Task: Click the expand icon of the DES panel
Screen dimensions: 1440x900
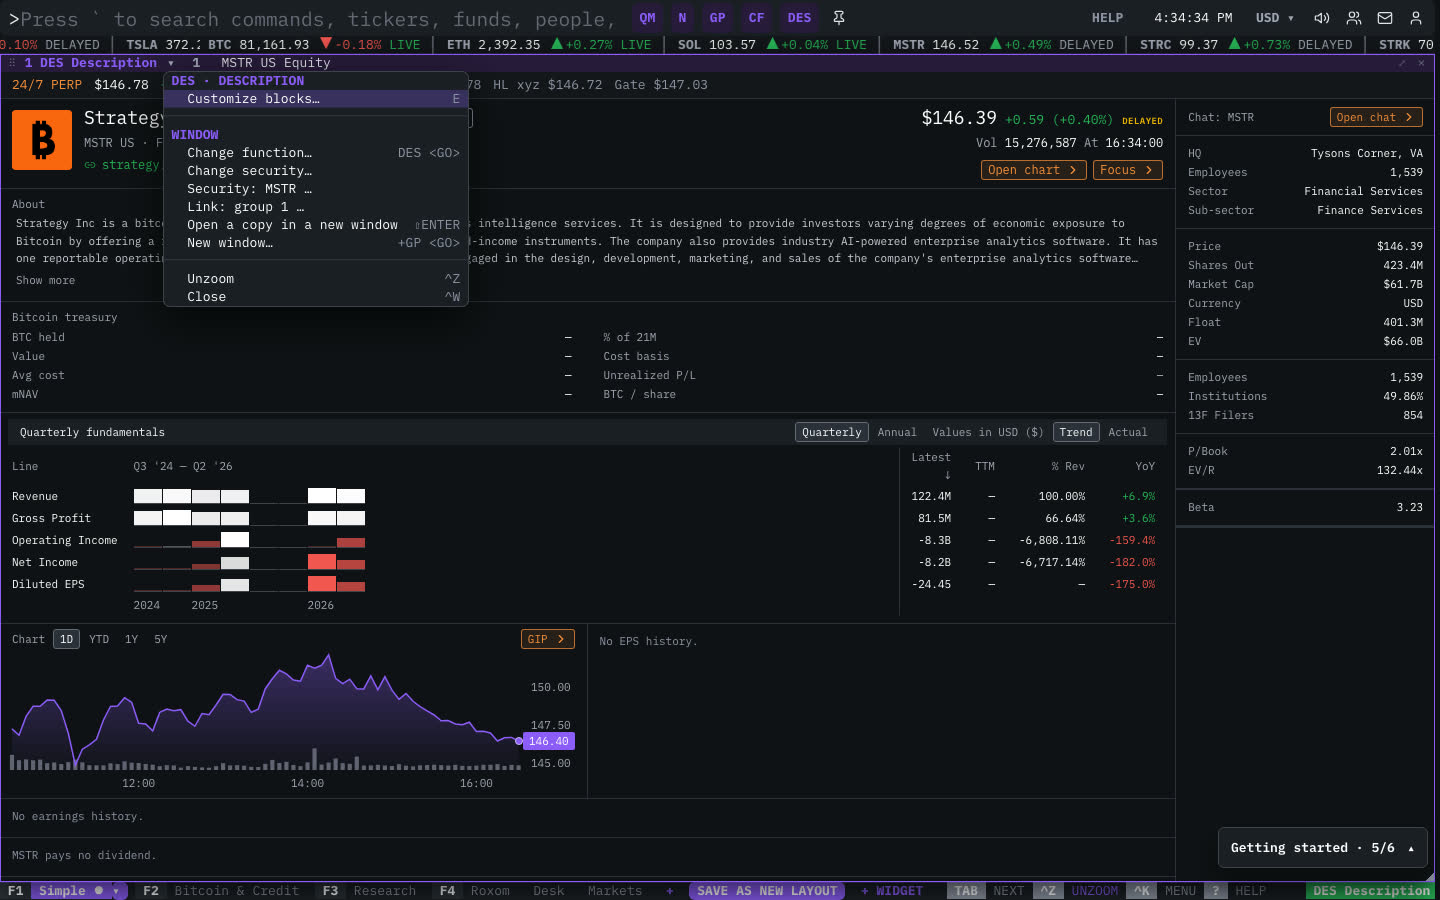Action: click(1402, 63)
